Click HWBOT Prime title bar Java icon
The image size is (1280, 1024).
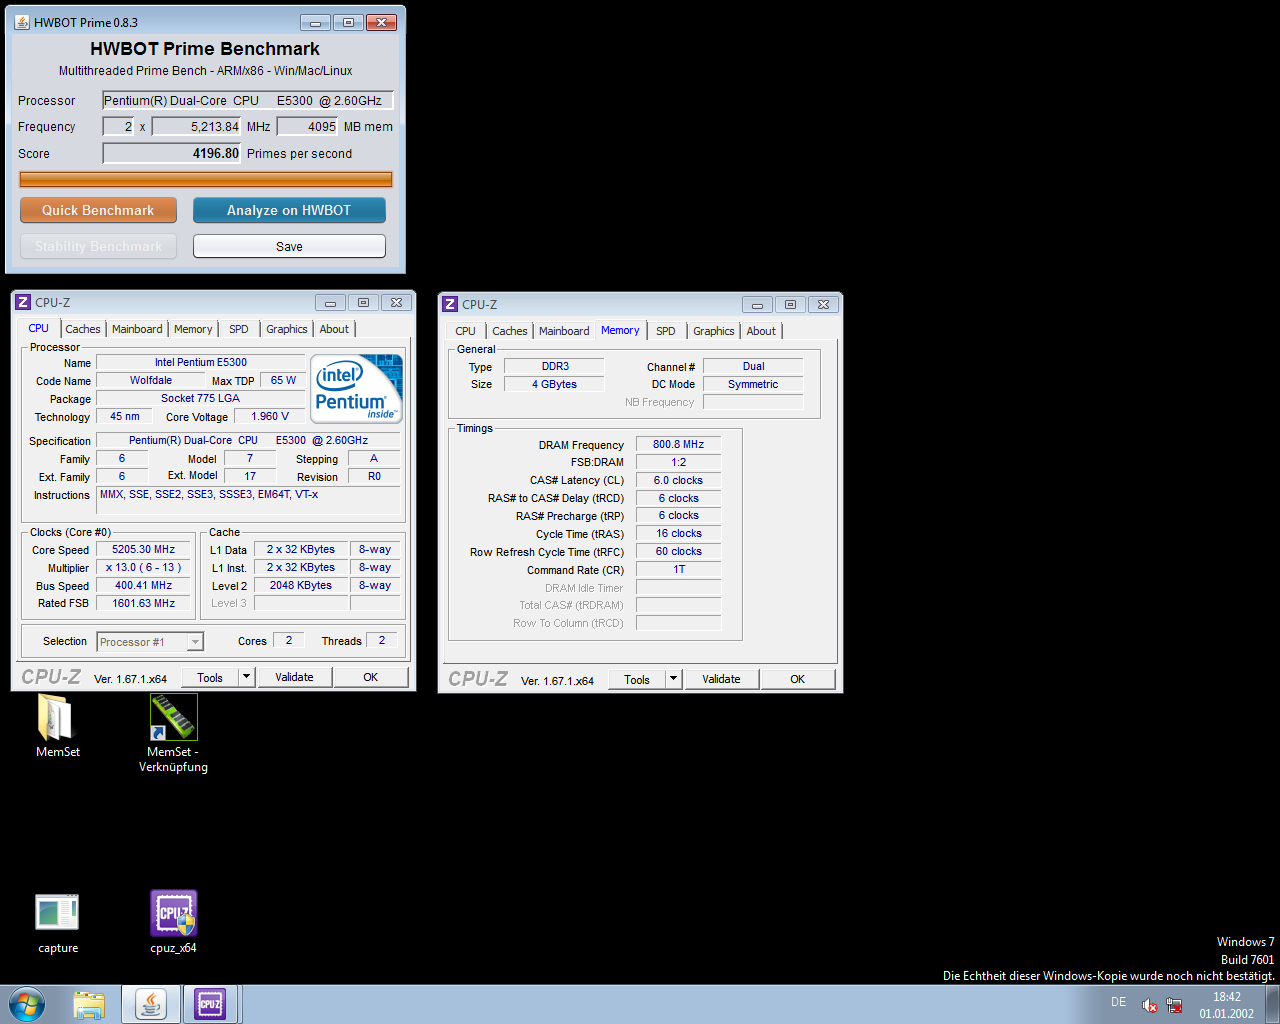[x=22, y=22]
